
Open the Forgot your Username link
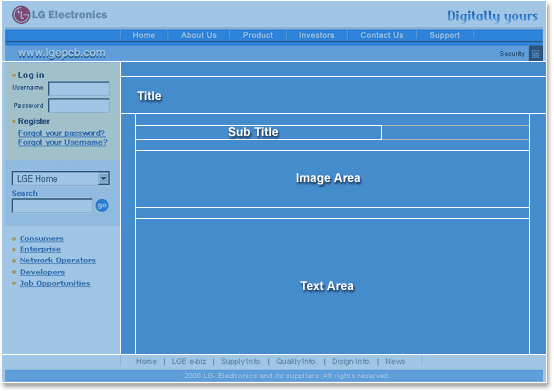coord(63,142)
